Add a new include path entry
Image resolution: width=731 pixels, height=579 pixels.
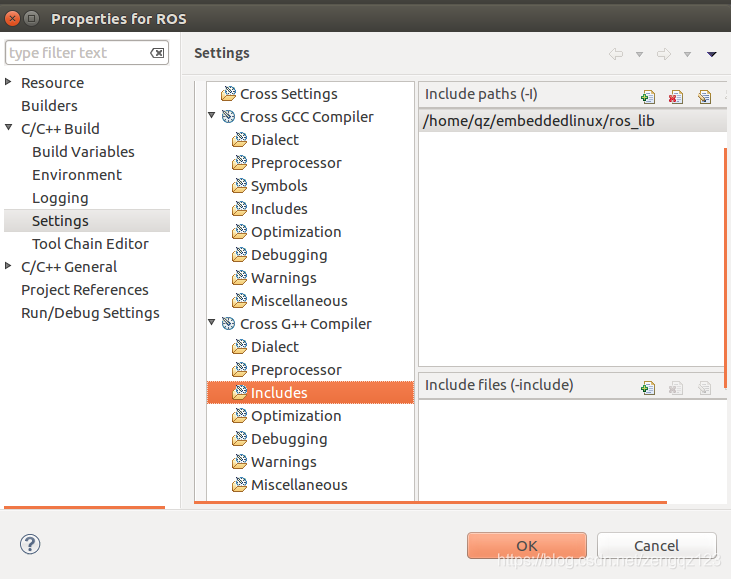[648, 96]
